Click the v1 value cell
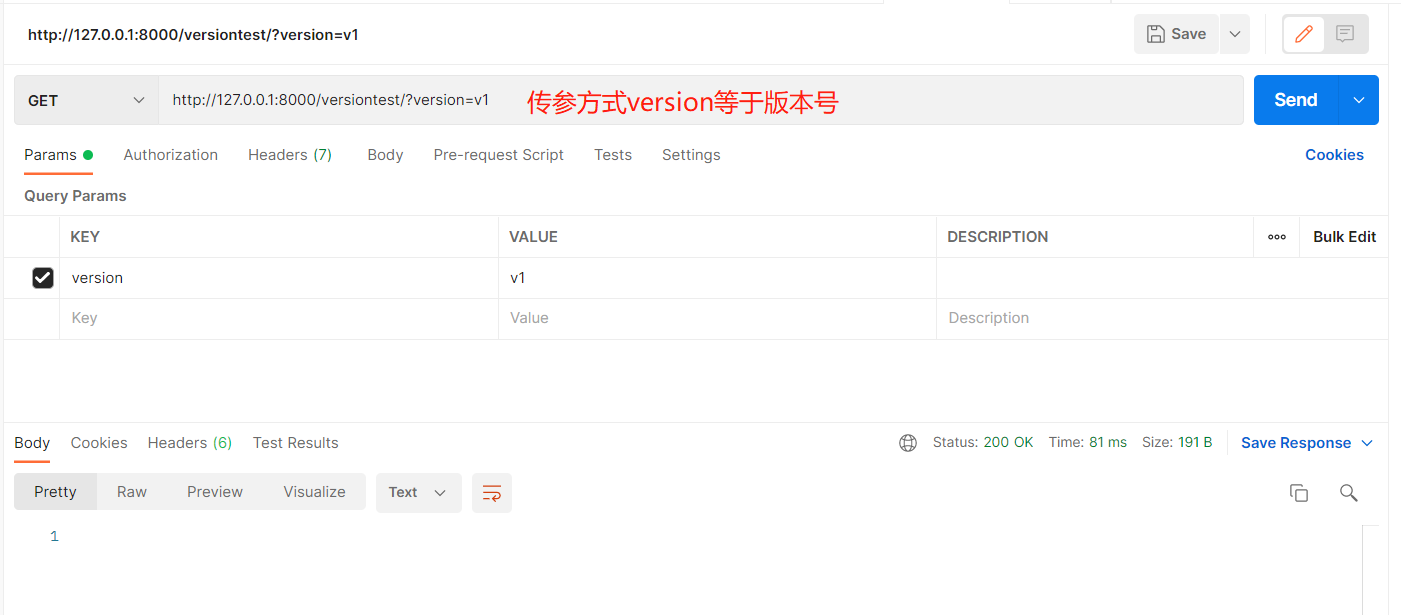The image size is (1401, 615). tap(717, 278)
